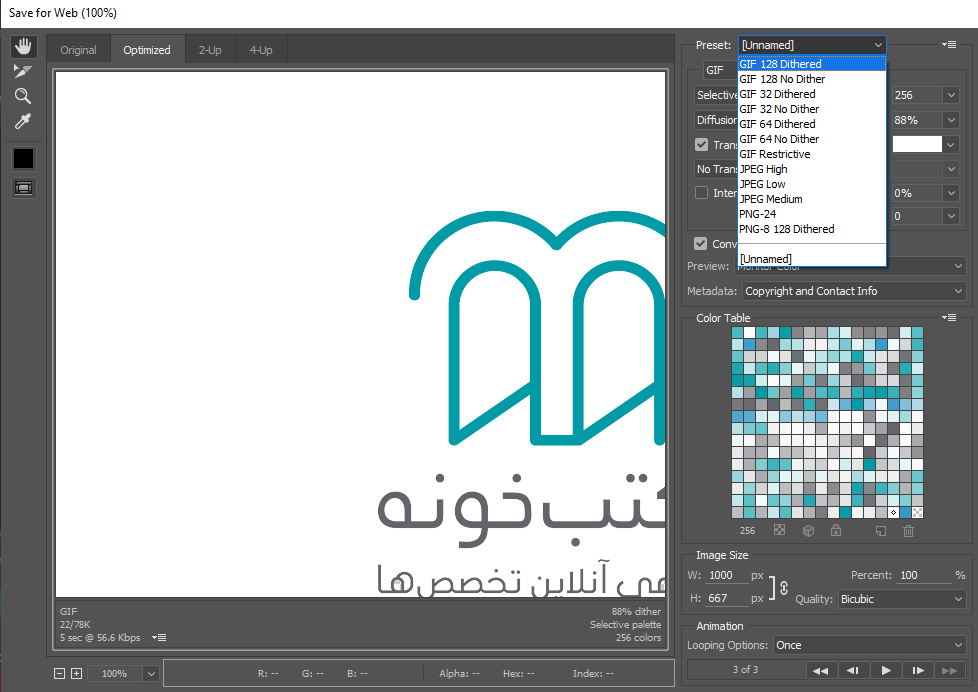This screenshot has width=978, height=692.
Task: Choose JPEG Medium preset
Action: point(811,198)
